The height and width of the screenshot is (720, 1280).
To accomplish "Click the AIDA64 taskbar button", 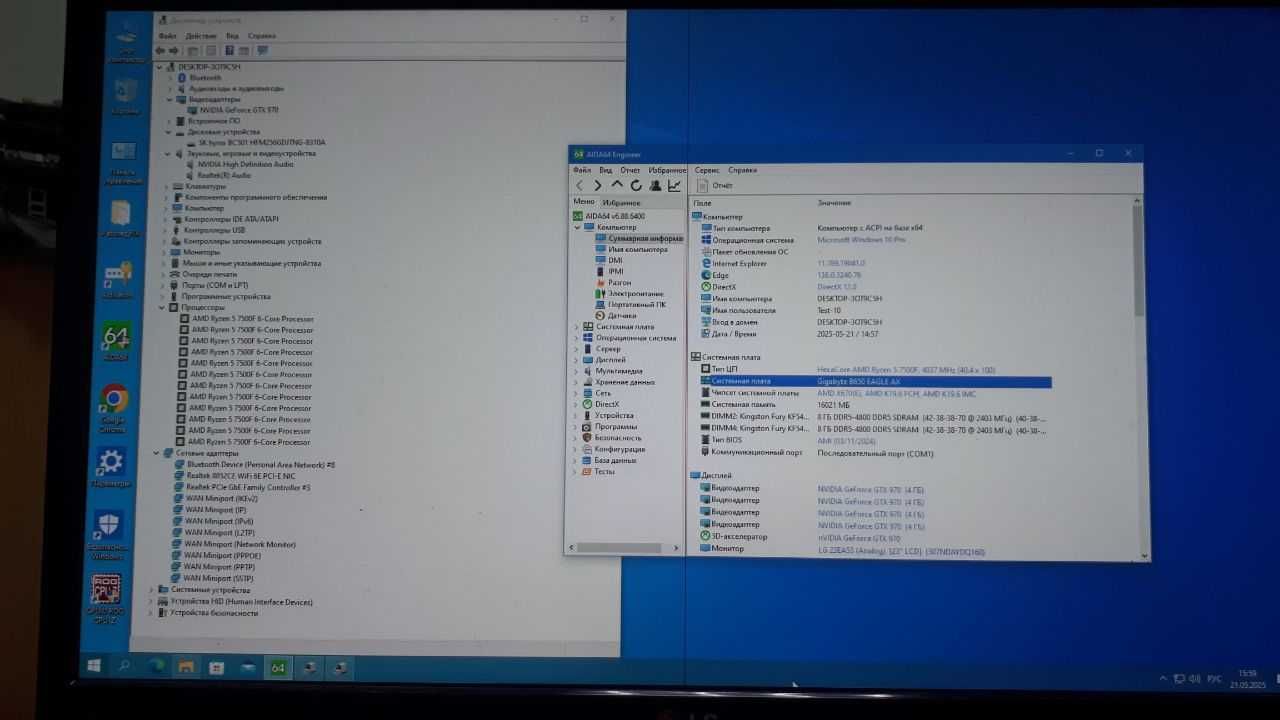I will [278, 667].
